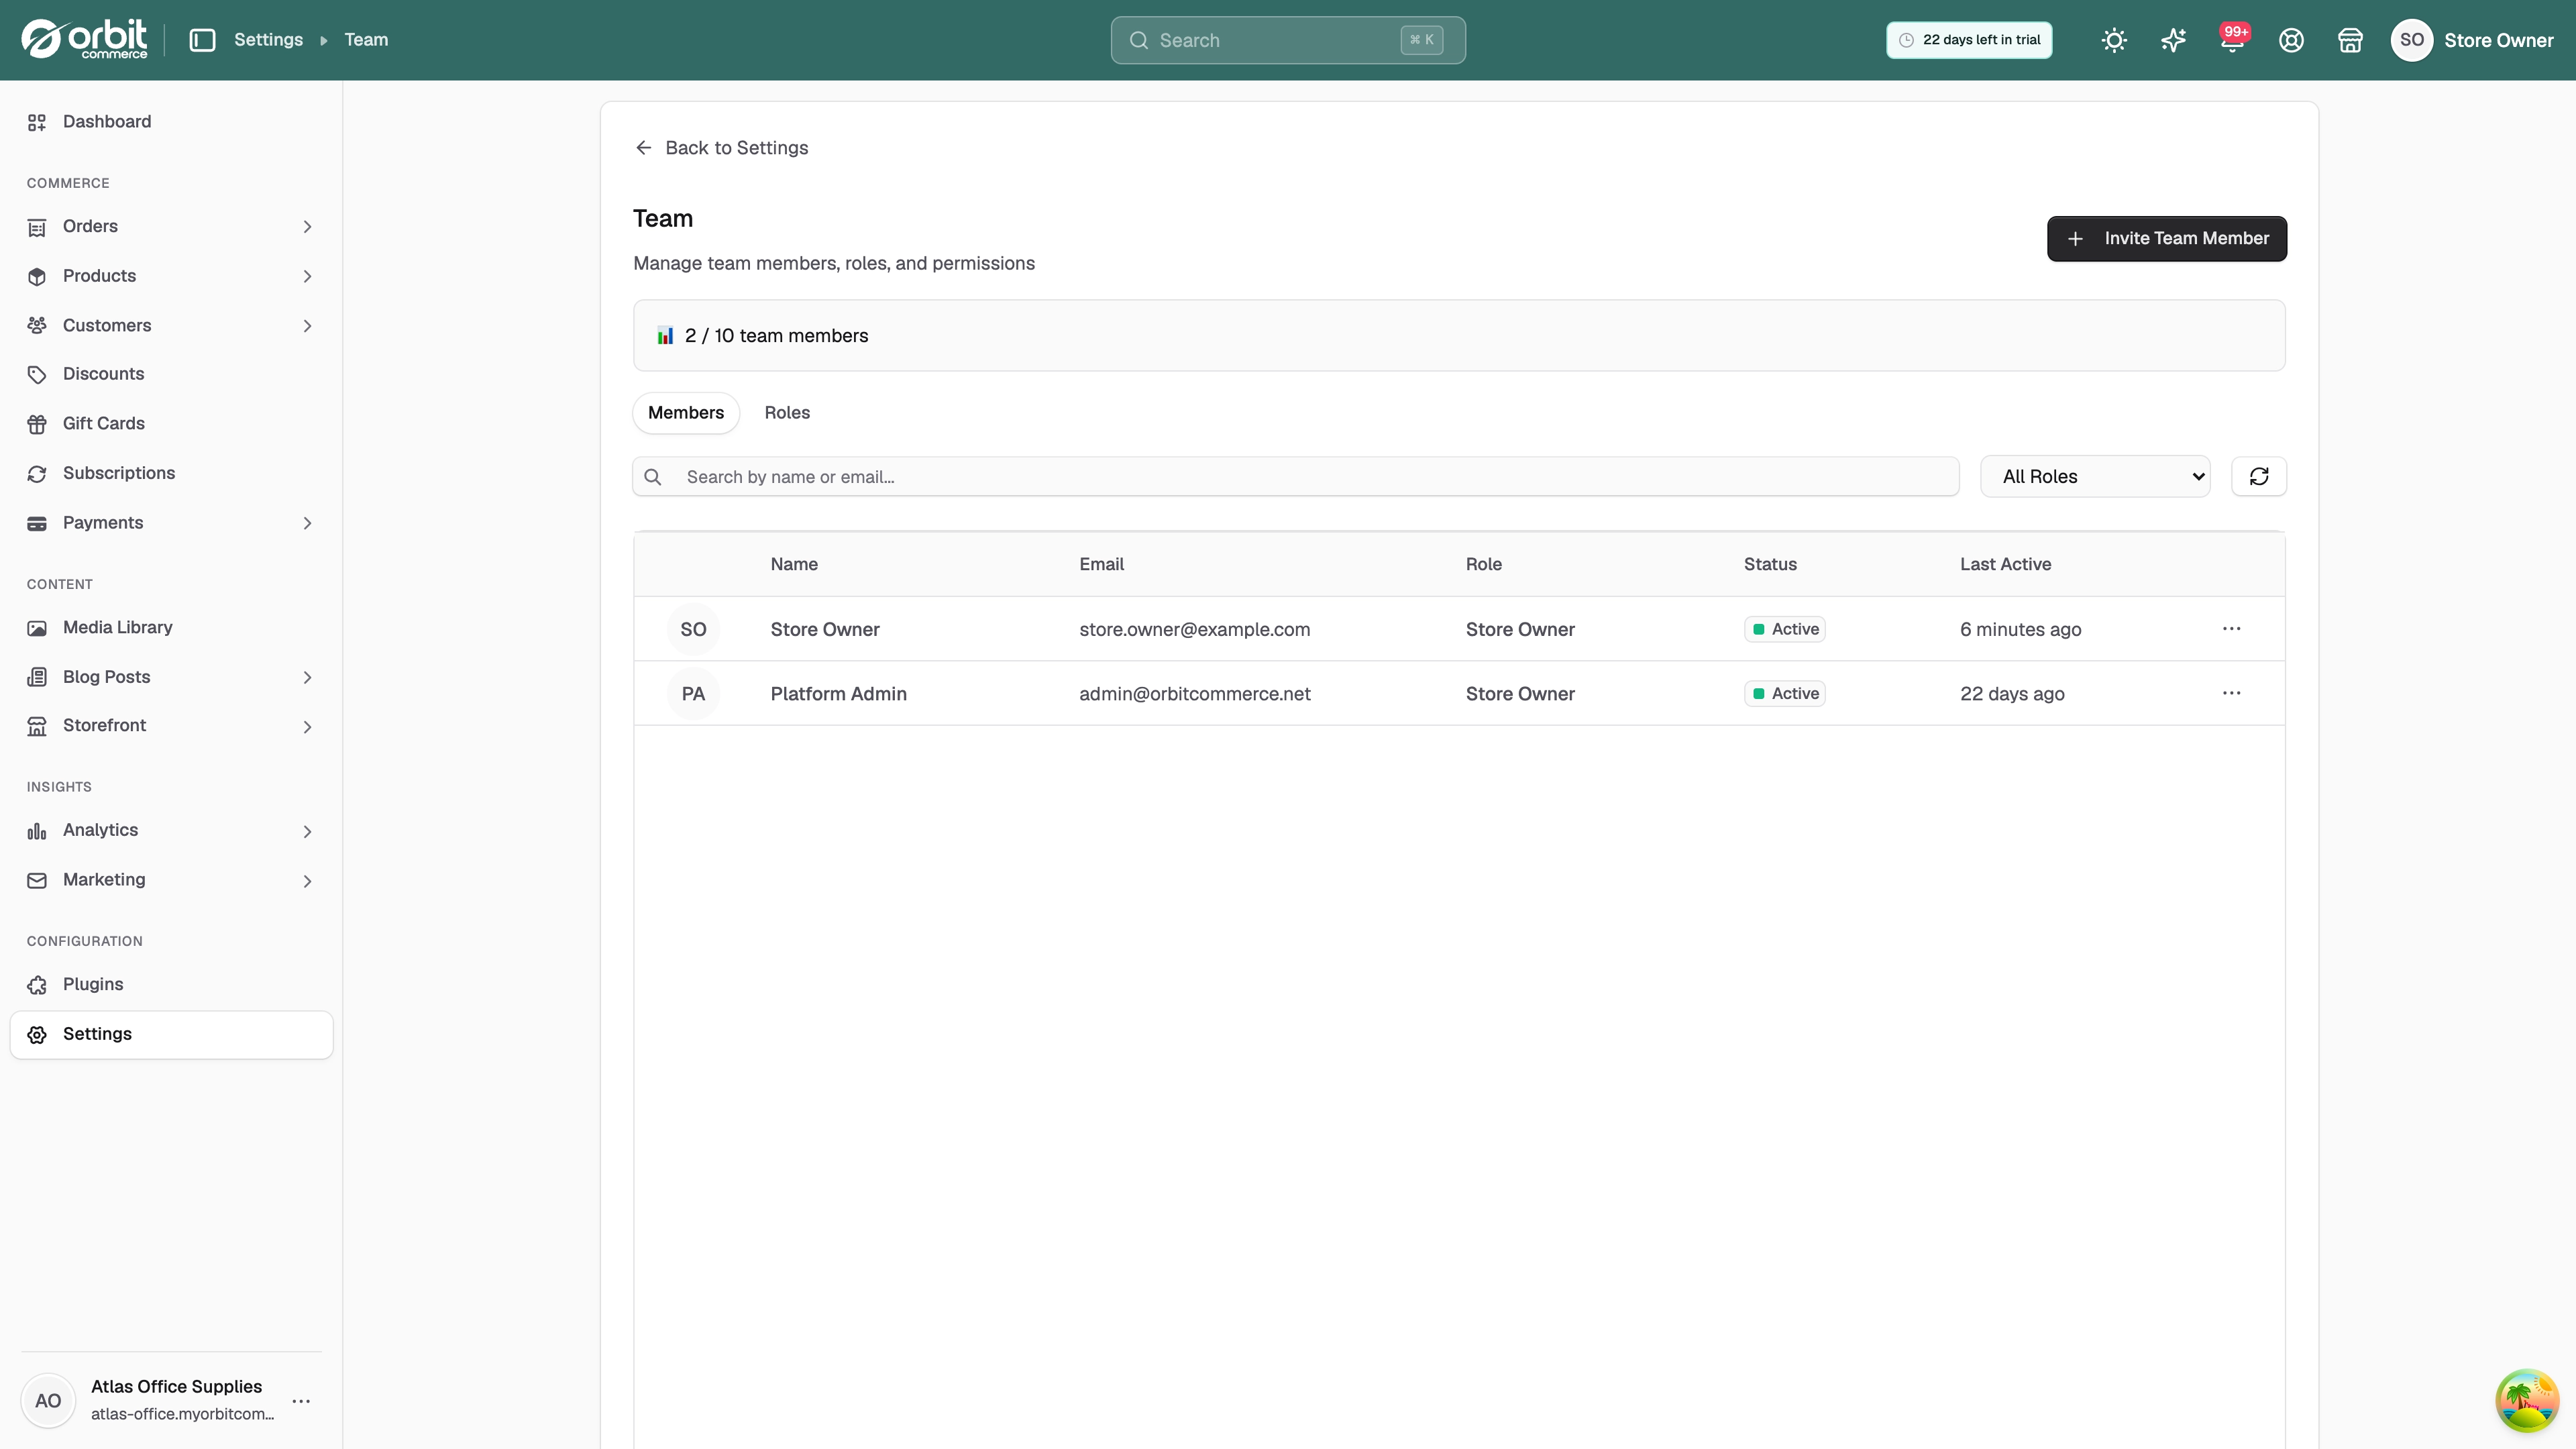
Task: Expand the Blog Posts submenu chevron
Action: [307, 677]
